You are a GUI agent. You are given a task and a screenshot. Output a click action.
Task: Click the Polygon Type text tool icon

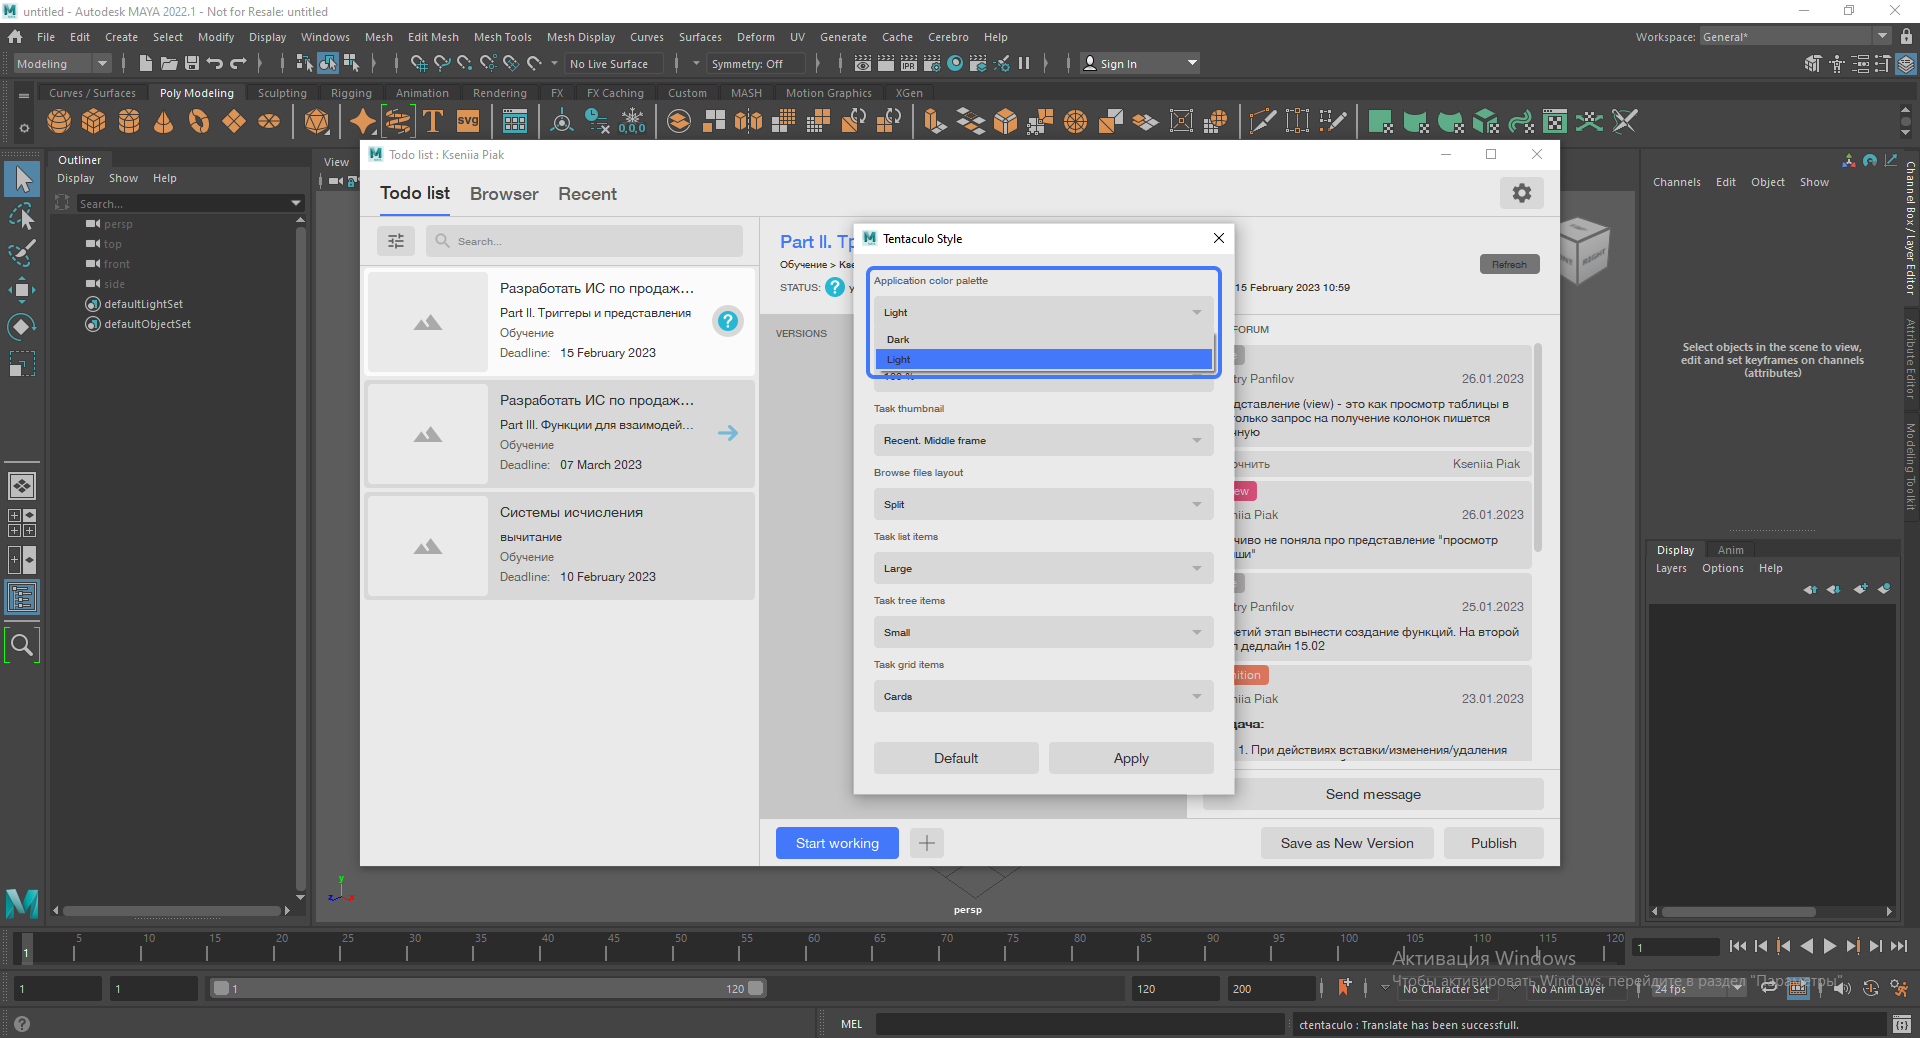(x=433, y=122)
